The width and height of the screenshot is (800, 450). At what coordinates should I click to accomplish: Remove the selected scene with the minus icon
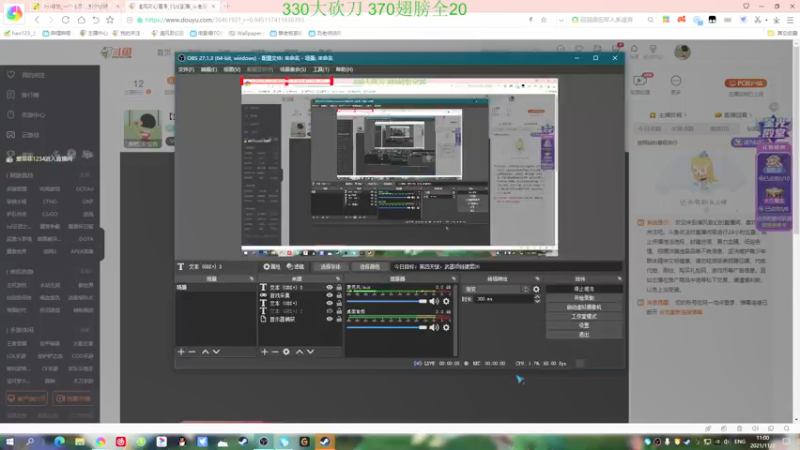pos(192,352)
